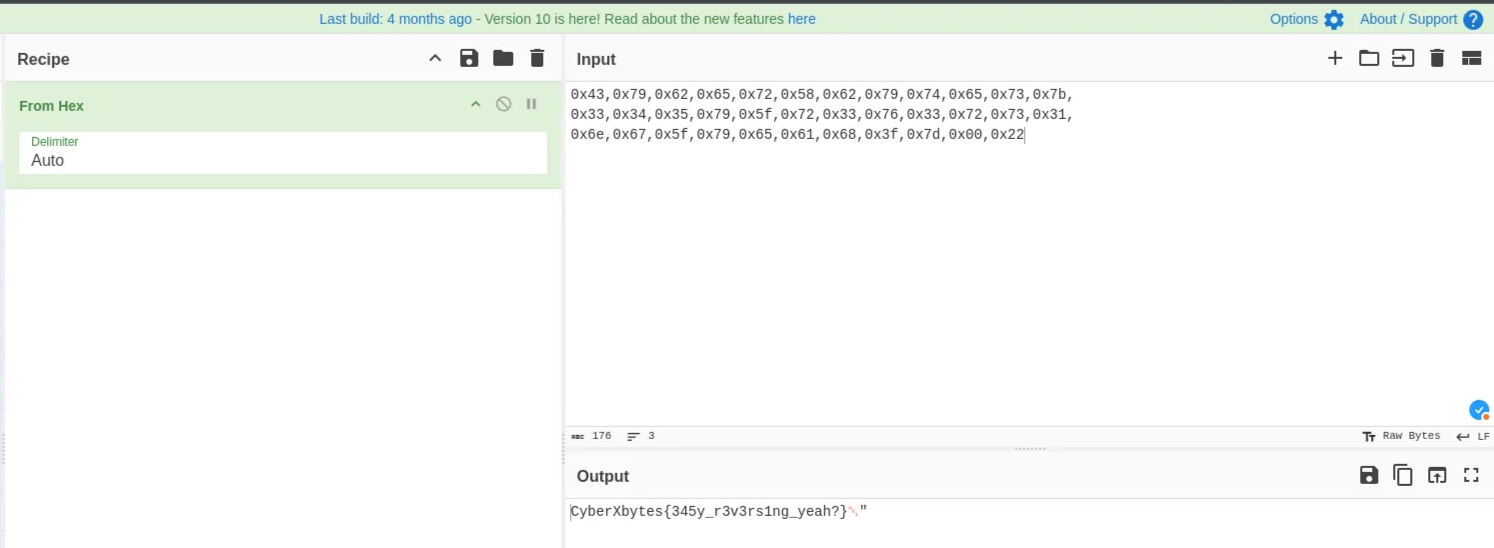Image resolution: width=1494 pixels, height=548 pixels.
Task: Collapse the From Hex operation
Action: [476, 105]
